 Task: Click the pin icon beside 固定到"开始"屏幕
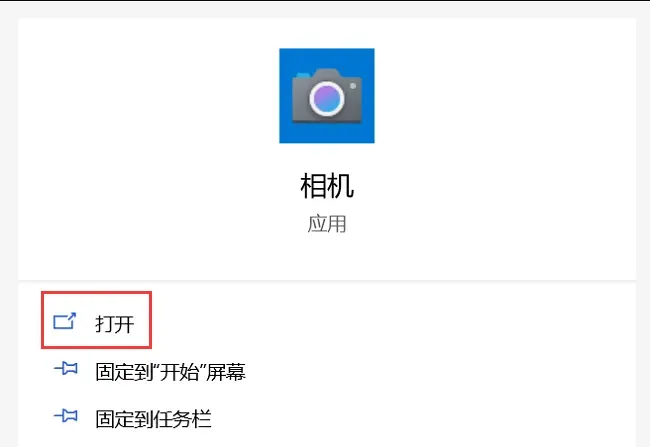point(65,368)
